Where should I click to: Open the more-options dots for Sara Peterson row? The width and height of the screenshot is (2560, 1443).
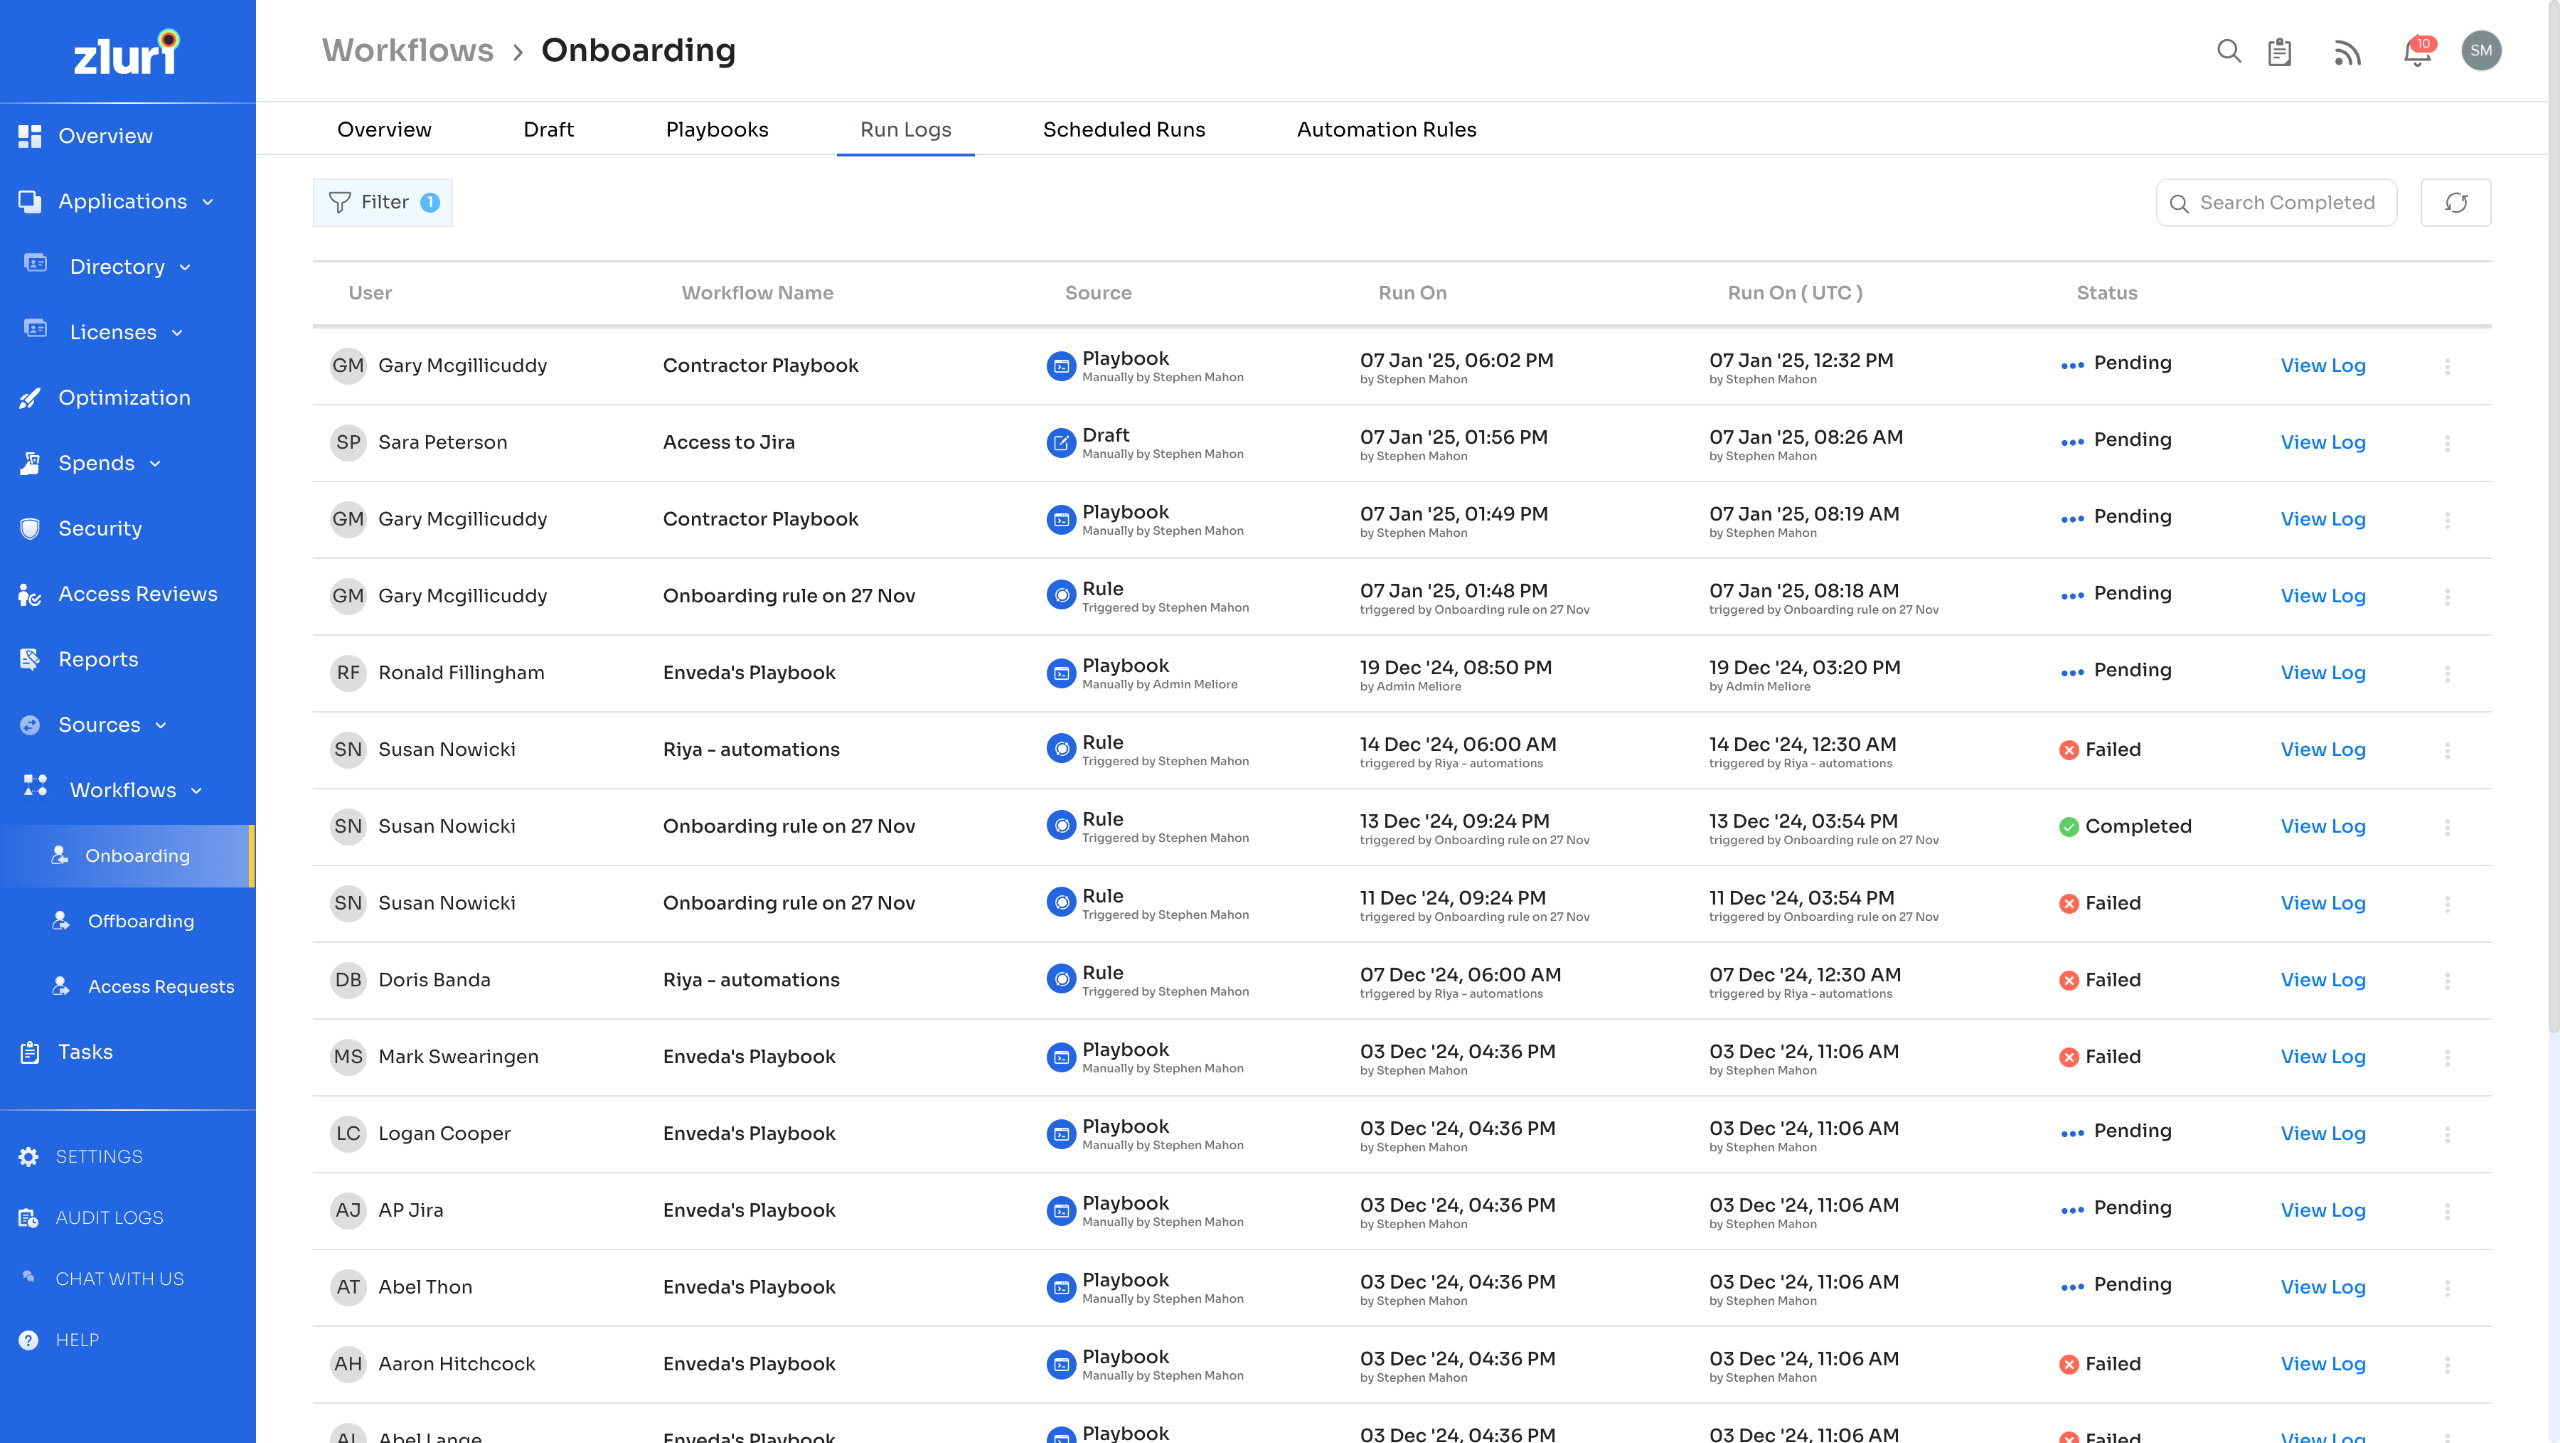point(2447,443)
